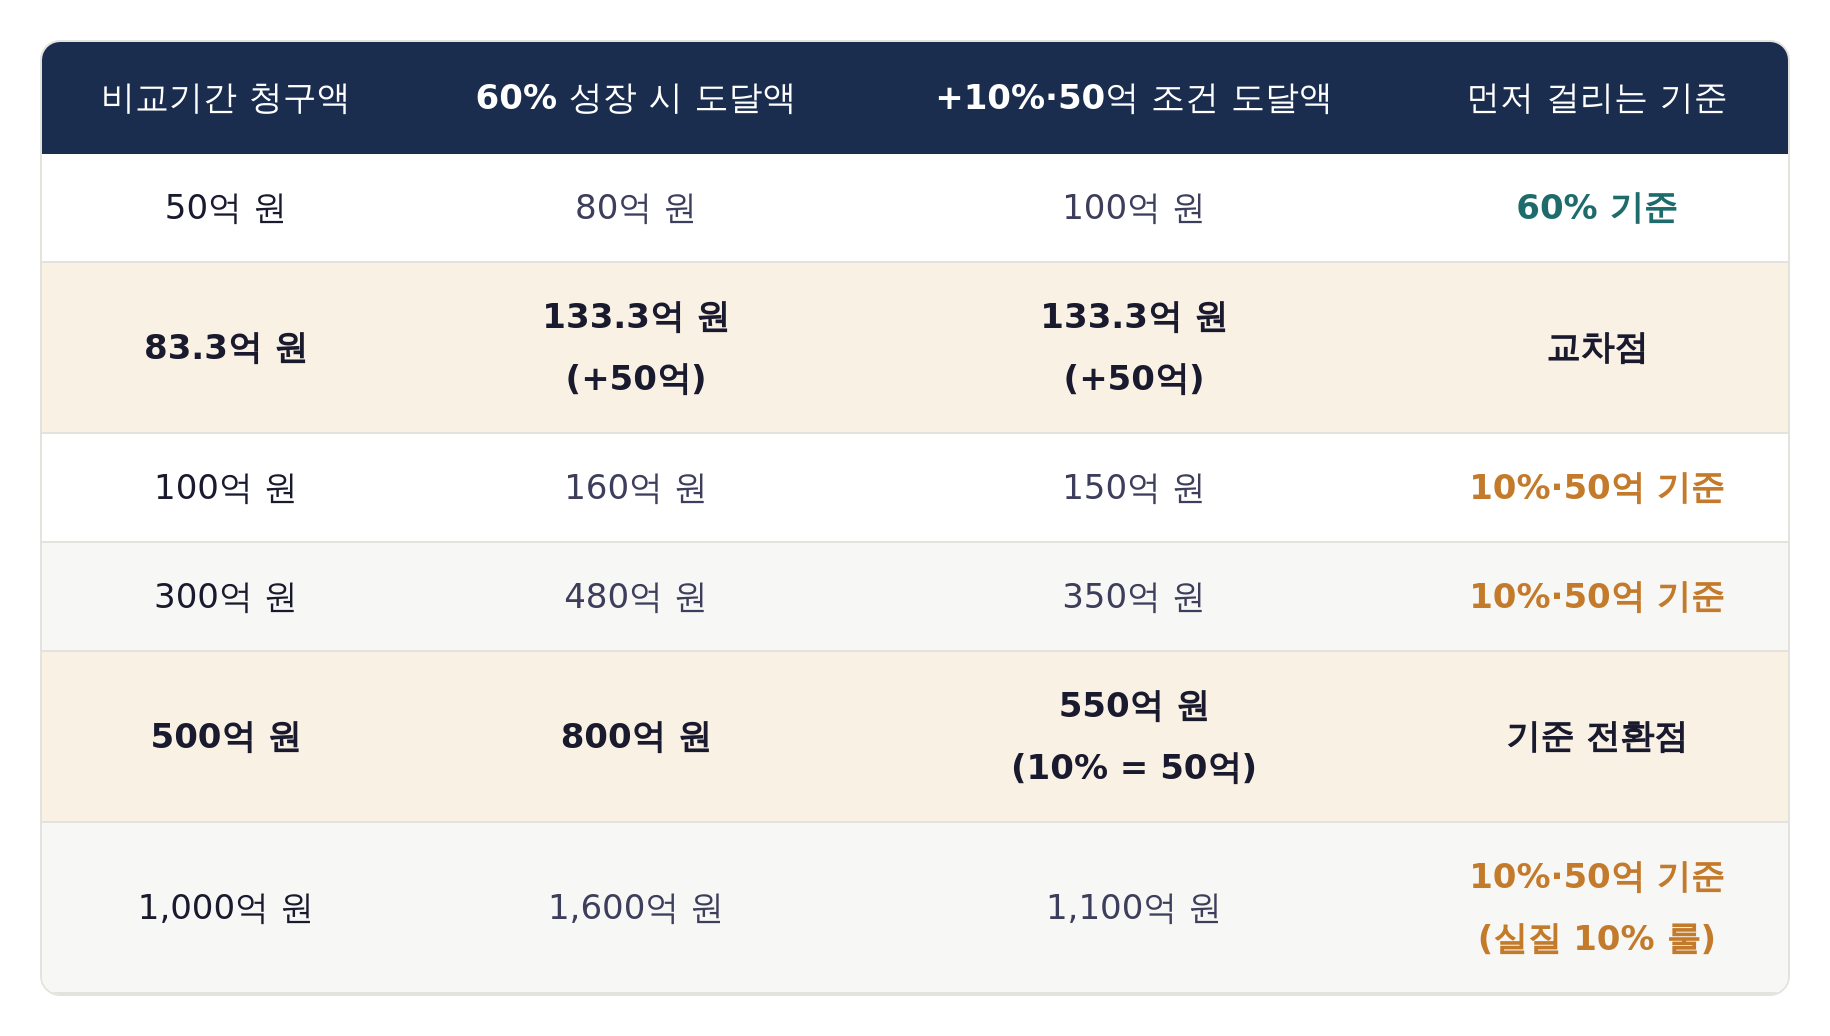Click the 80억 원 value

pos(635,208)
